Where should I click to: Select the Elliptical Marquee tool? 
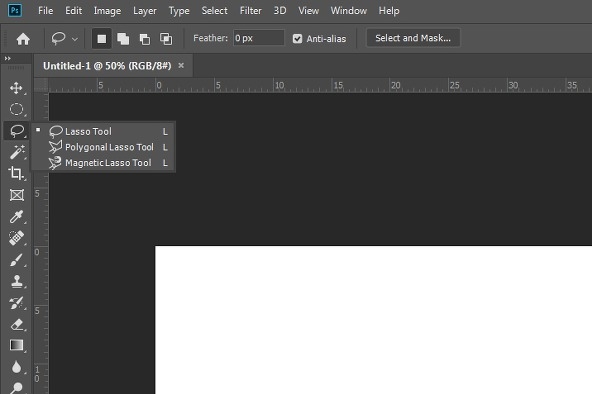[16, 109]
